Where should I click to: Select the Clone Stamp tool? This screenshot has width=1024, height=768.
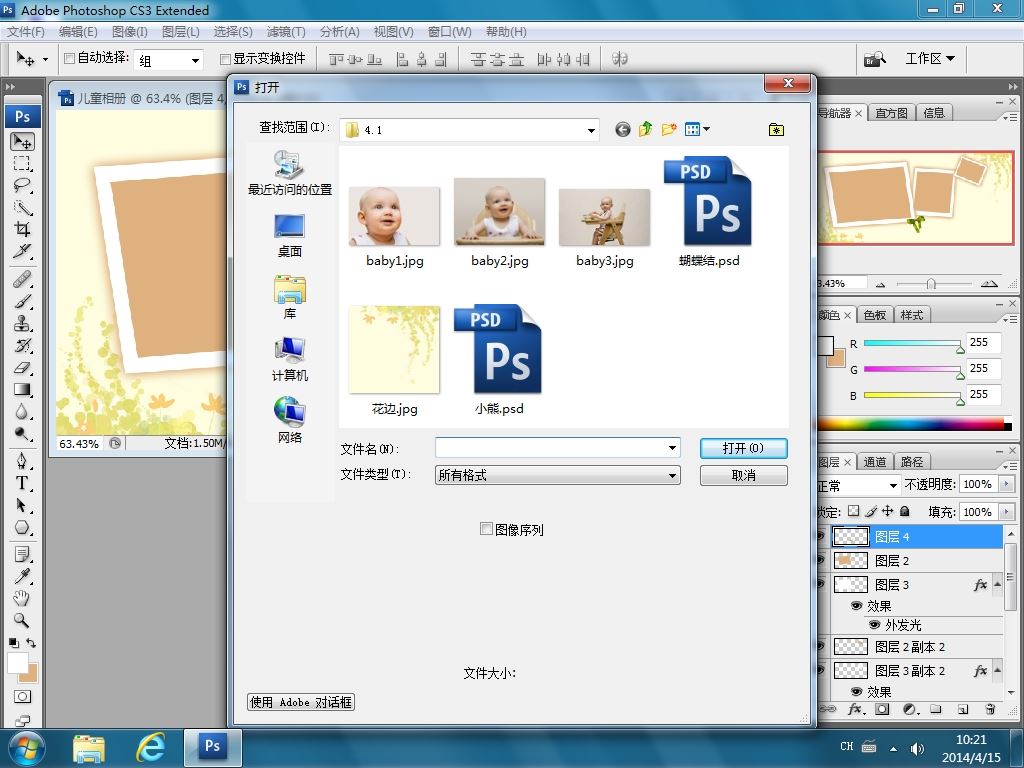click(x=22, y=324)
